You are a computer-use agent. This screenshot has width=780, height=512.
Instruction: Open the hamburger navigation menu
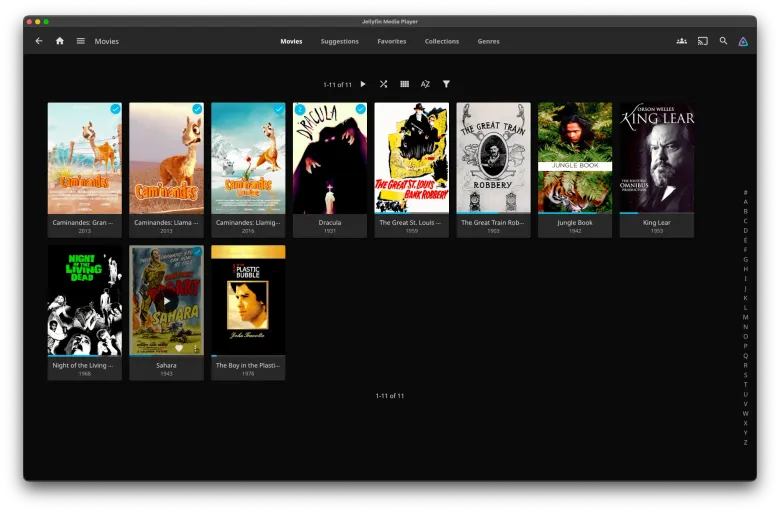point(81,41)
